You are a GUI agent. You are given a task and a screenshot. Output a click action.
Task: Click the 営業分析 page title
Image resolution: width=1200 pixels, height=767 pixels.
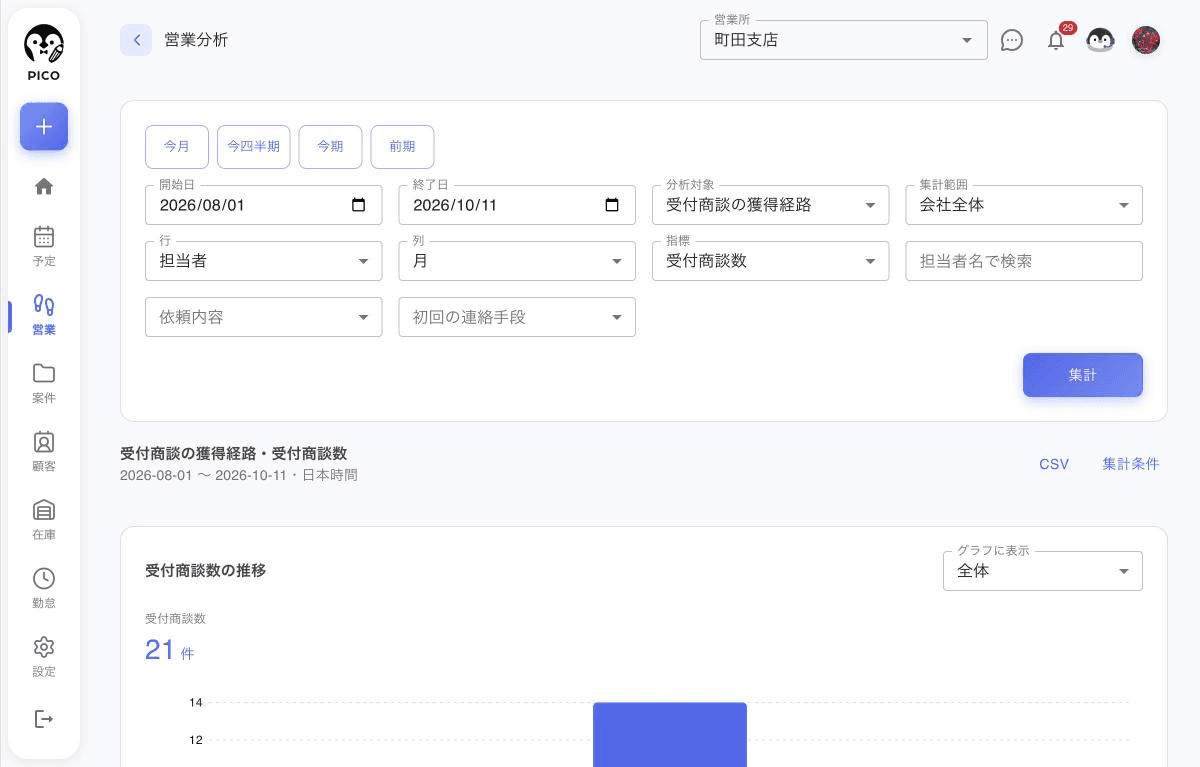click(x=196, y=40)
